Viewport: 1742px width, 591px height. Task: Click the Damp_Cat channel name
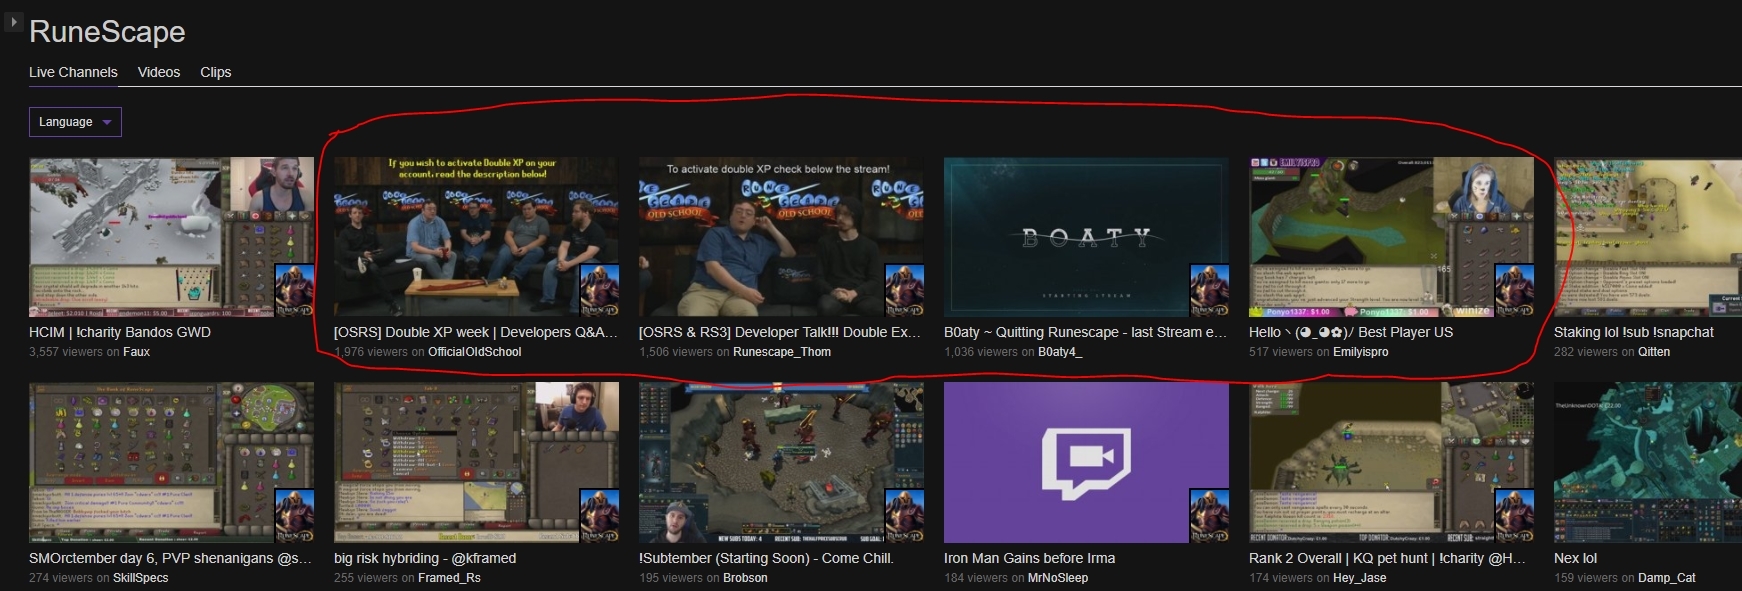click(x=1667, y=578)
